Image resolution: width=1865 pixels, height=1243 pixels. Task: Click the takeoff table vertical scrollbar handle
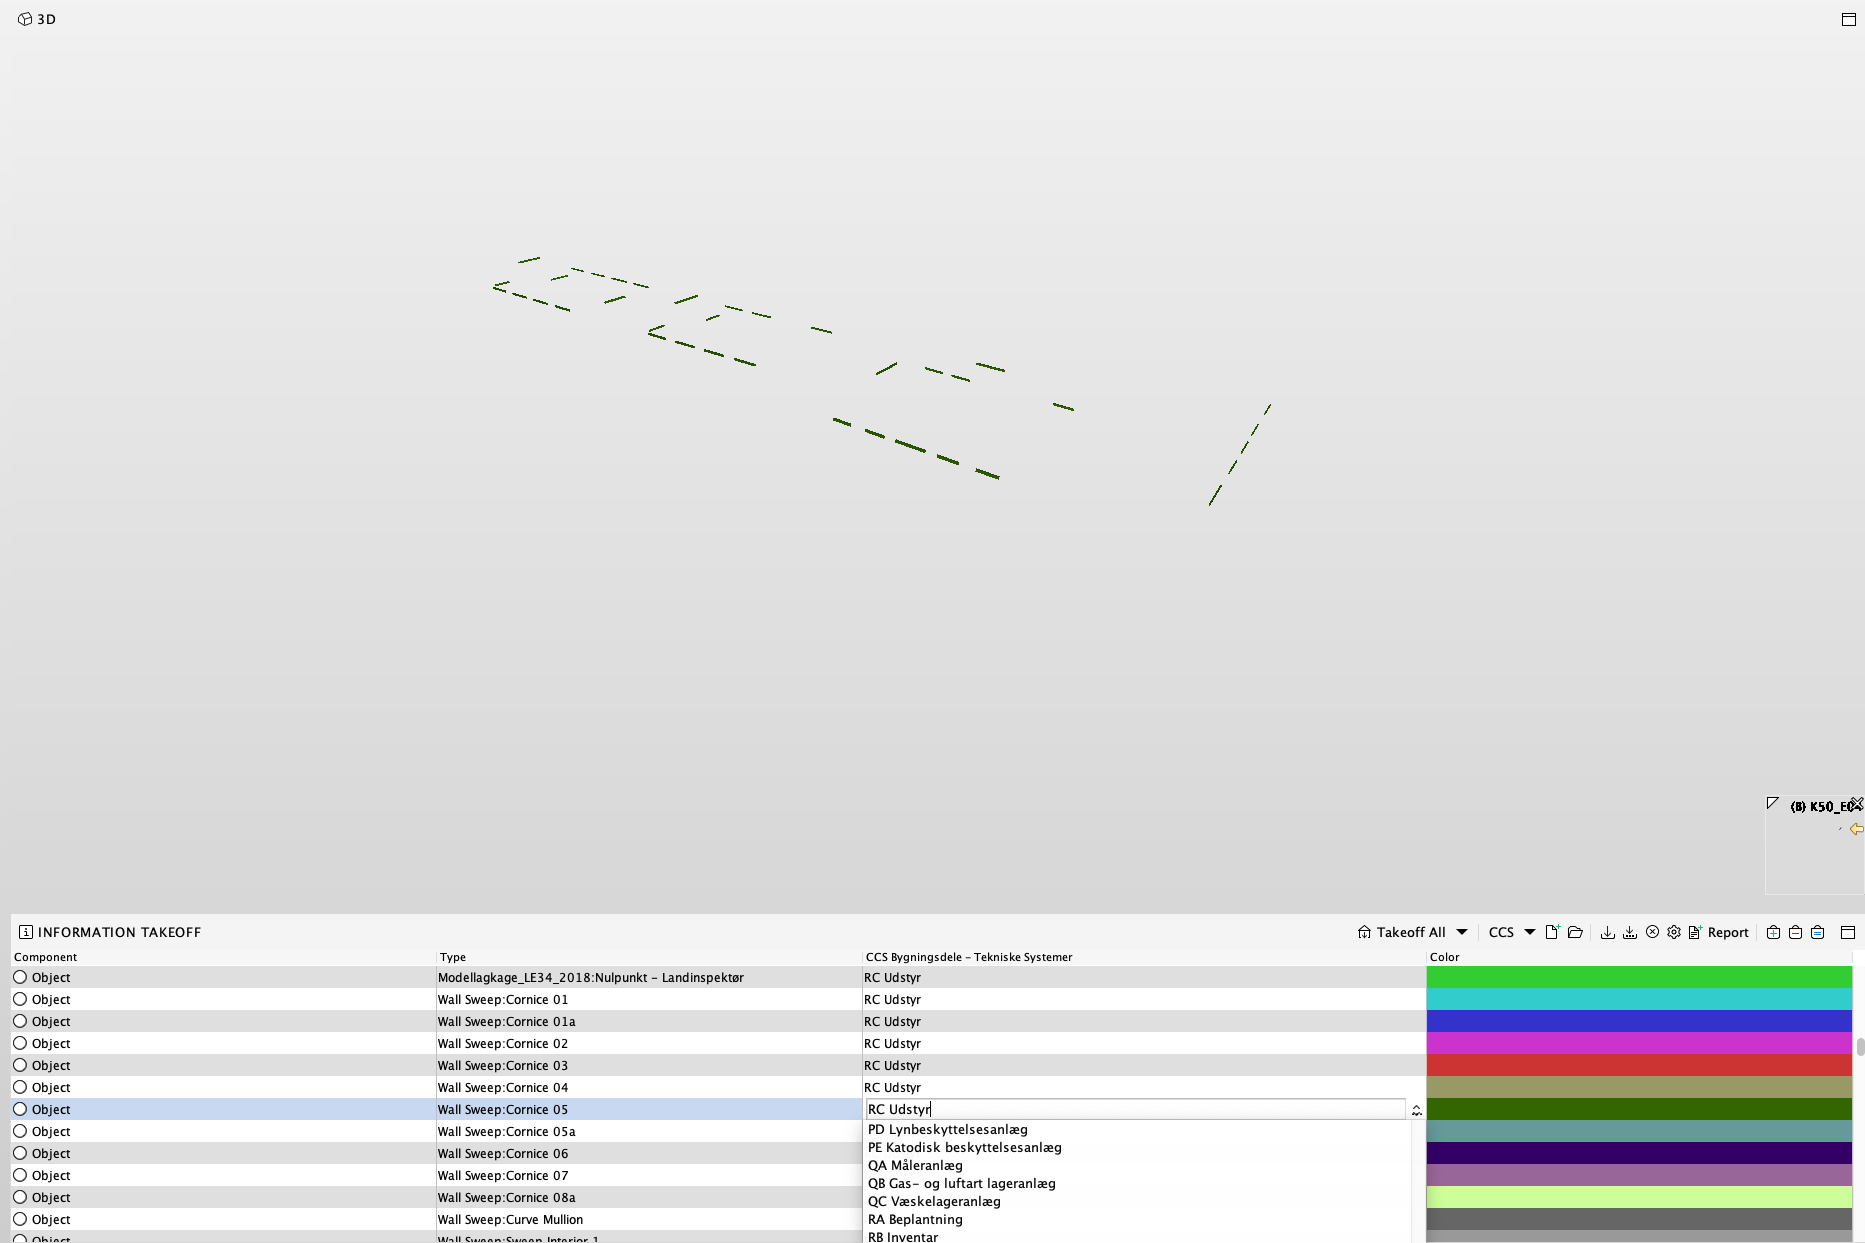point(1860,1047)
